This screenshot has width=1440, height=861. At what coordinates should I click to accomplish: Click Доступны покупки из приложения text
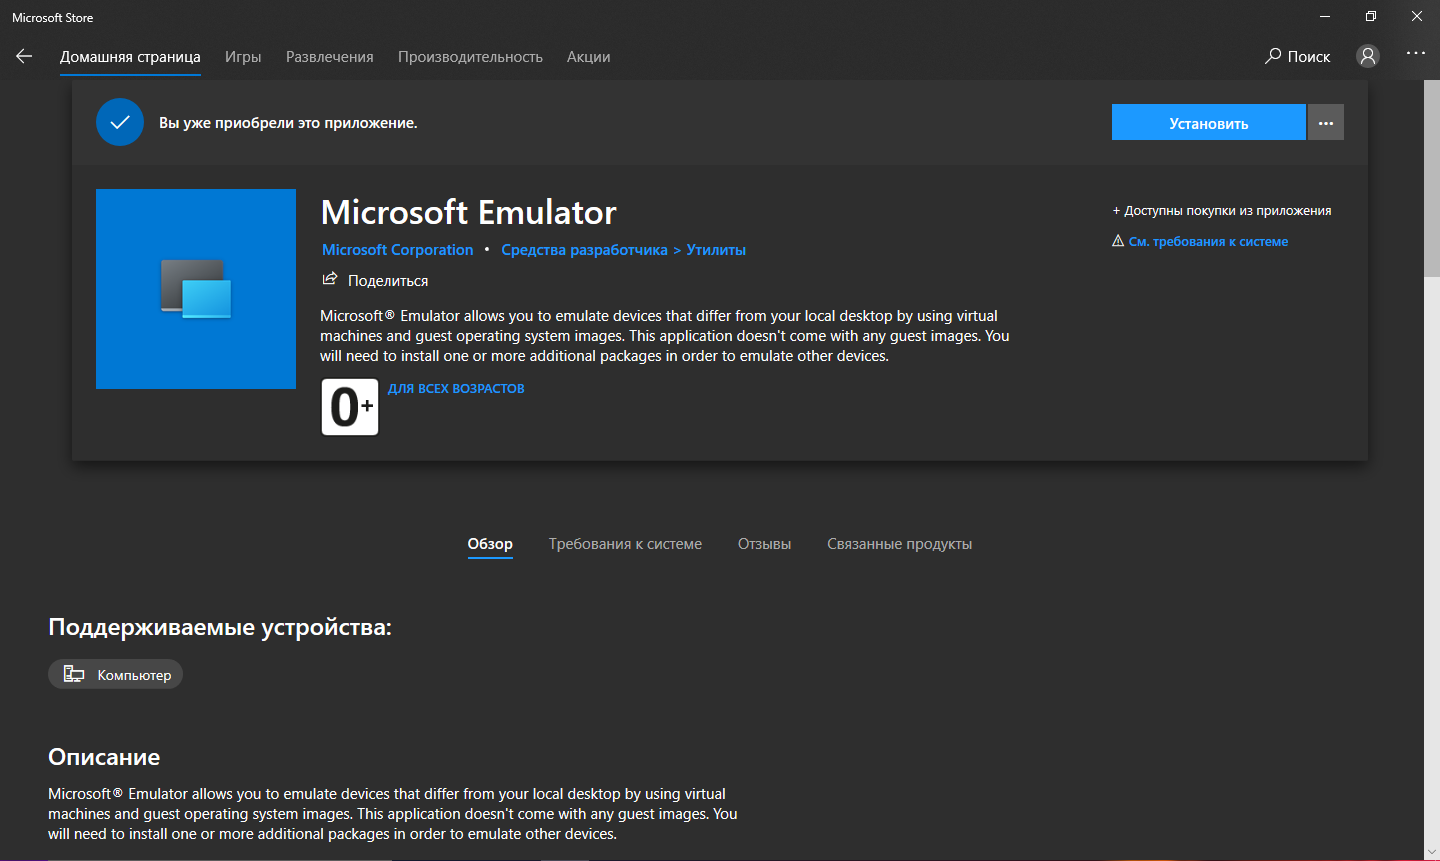point(1222,211)
